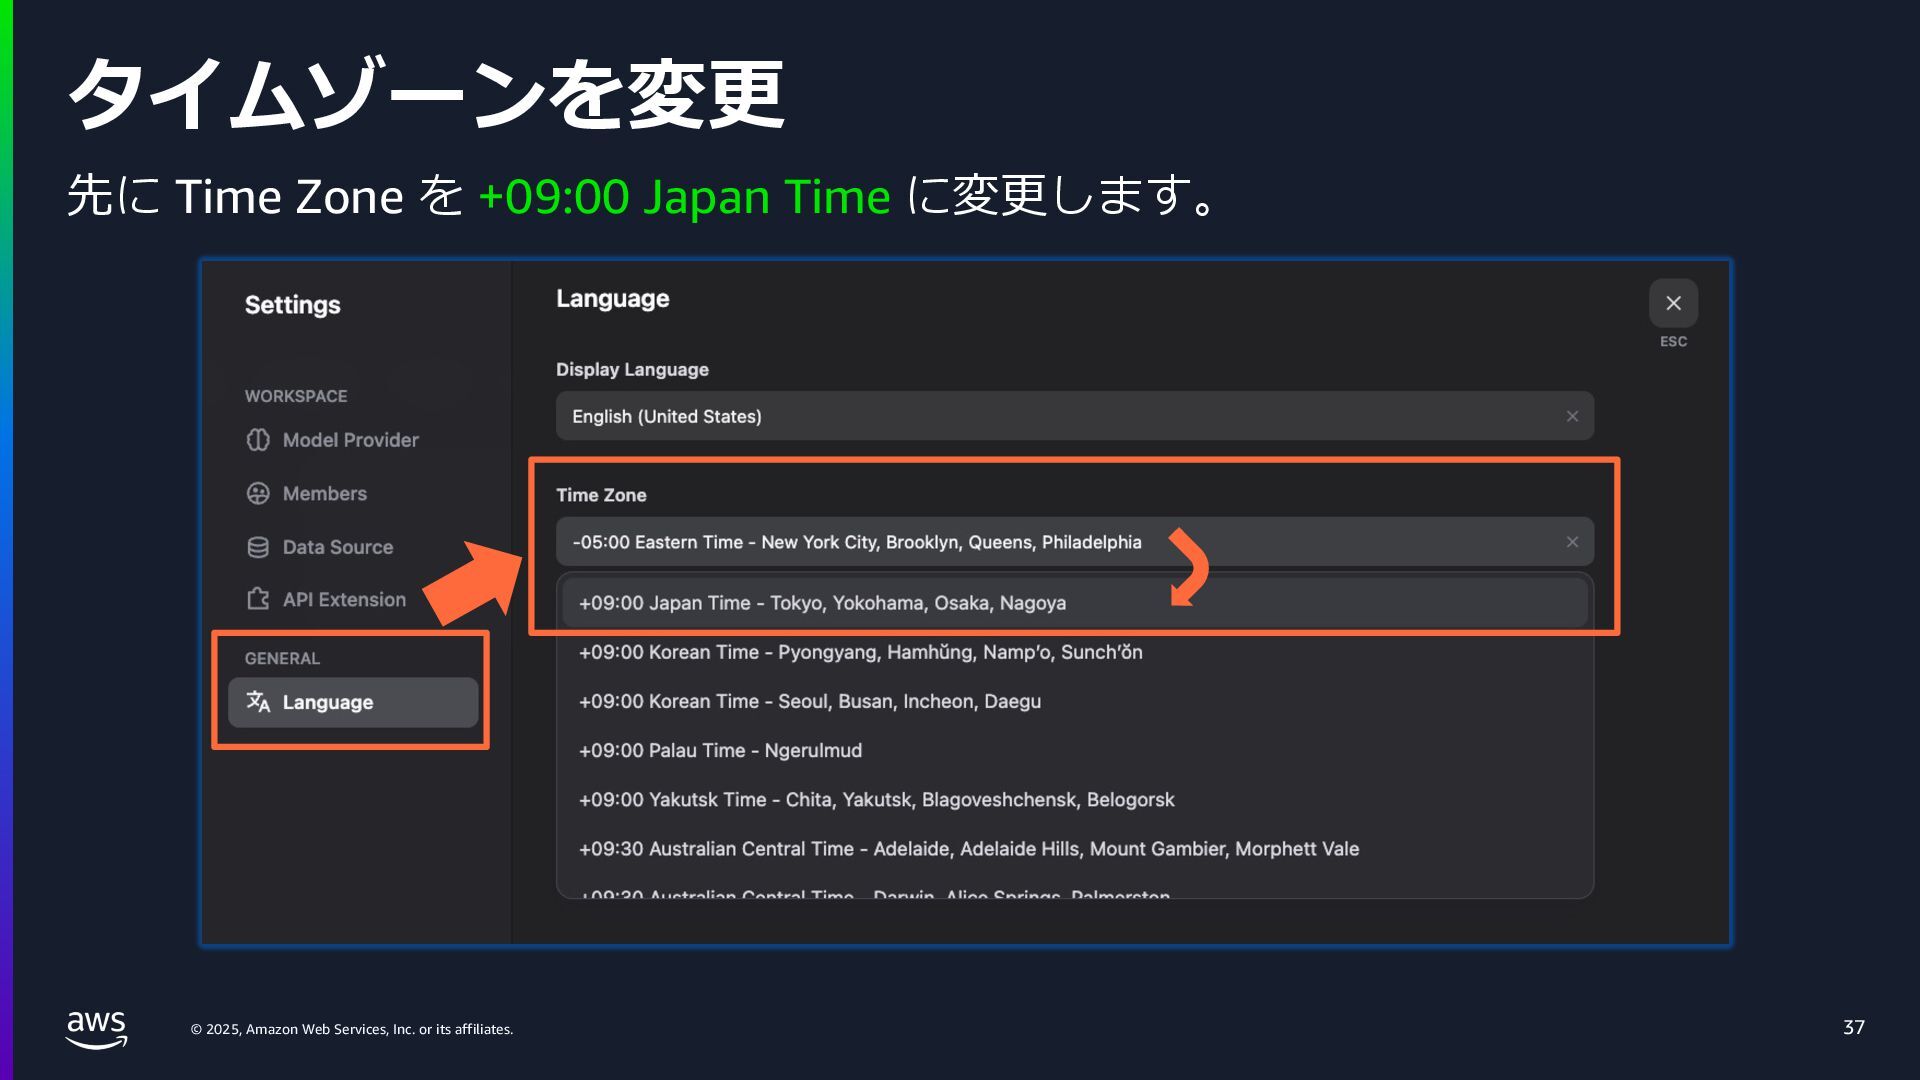
Task: Choose Korean Time - Seoul, Busan option
Action: pyautogui.click(x=809, y=701)
